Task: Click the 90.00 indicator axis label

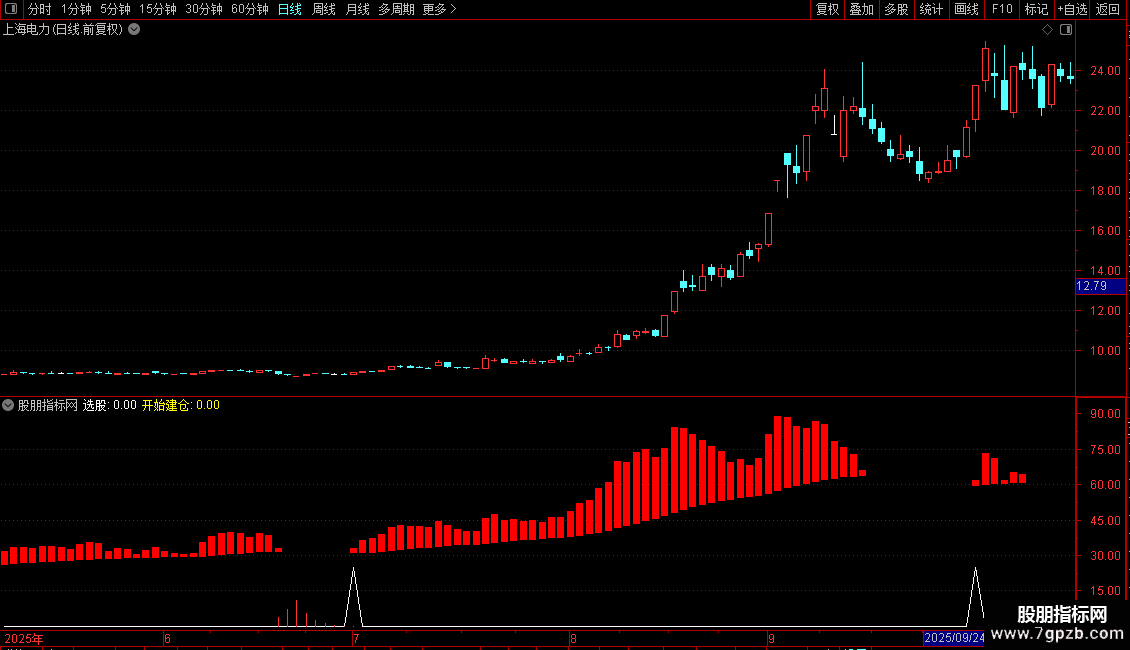Action: point(1105,414)
